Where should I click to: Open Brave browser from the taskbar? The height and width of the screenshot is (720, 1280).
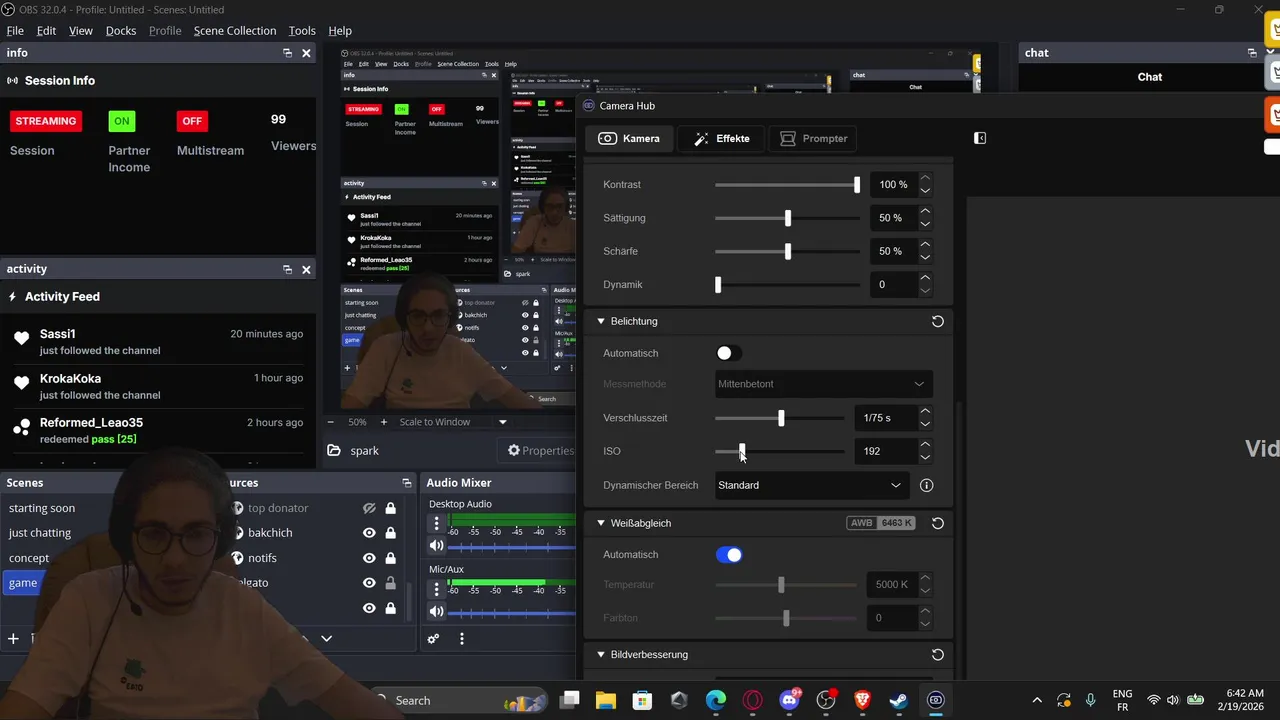point(862,700)
